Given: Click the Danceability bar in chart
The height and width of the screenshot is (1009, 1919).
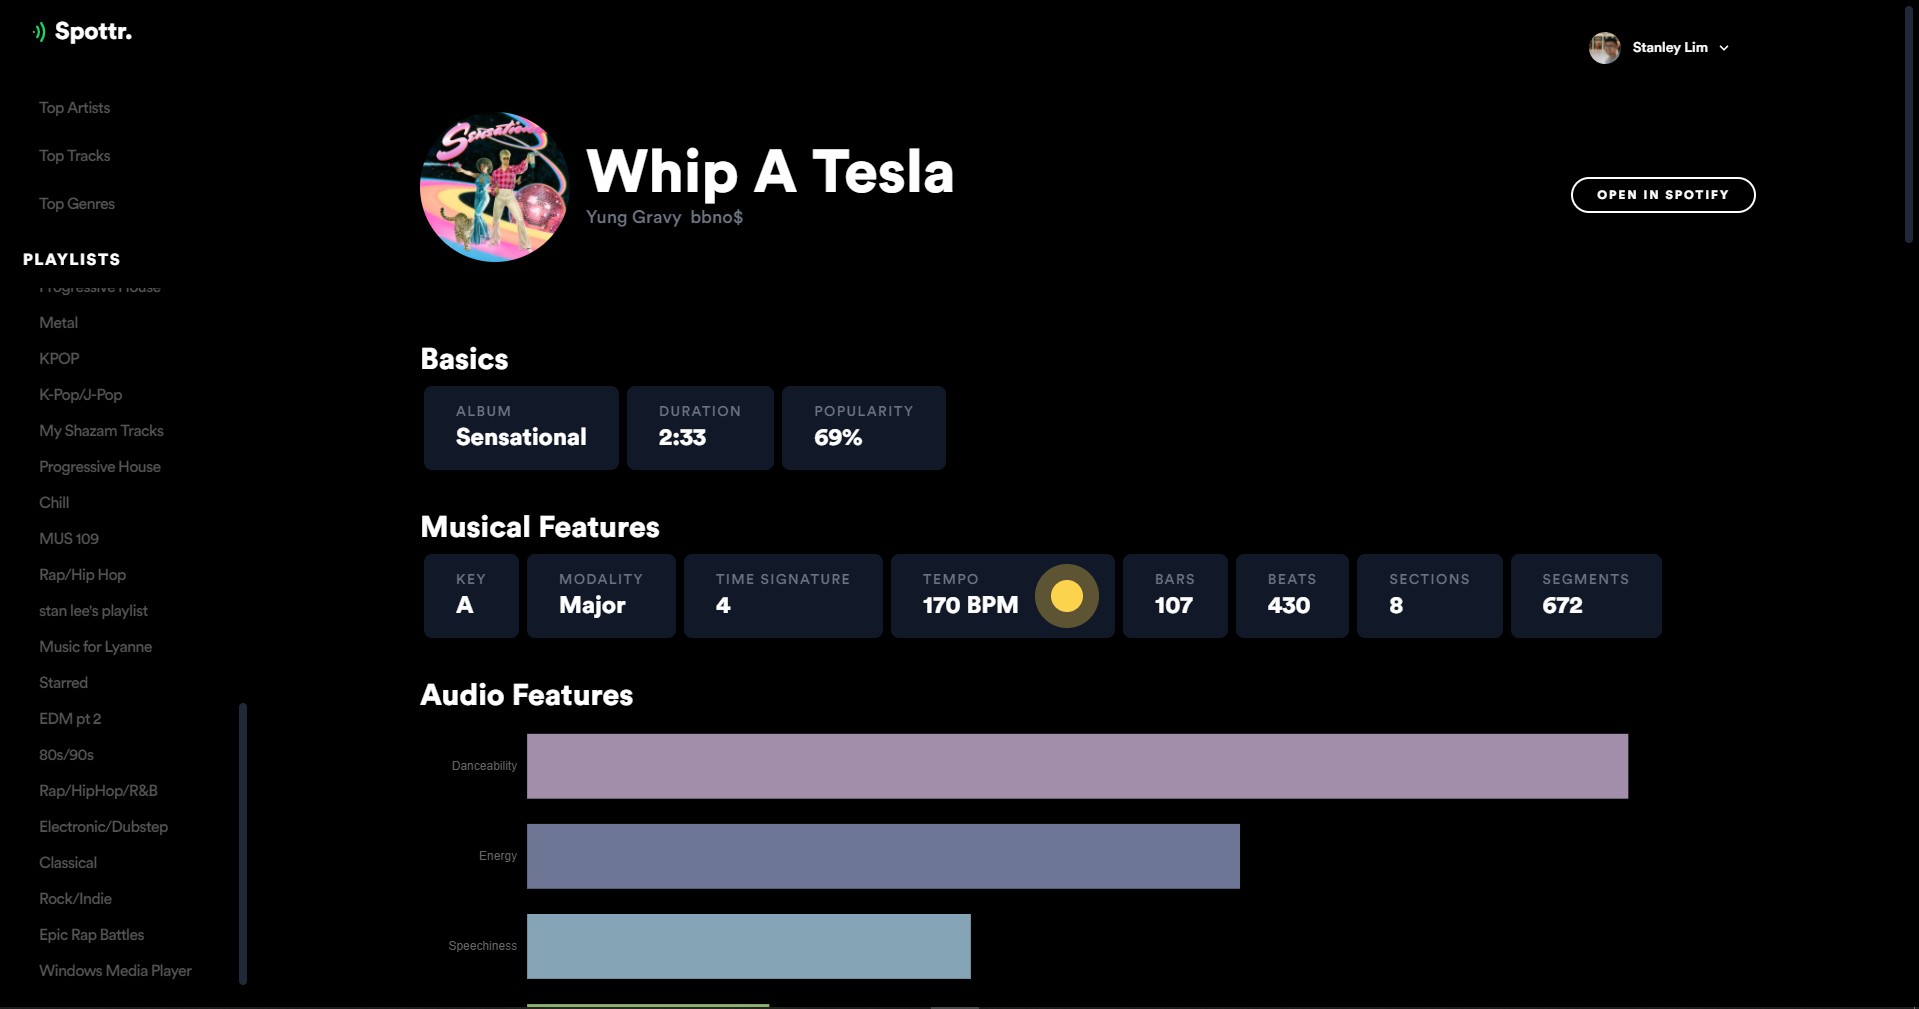Looking at the screenshot, I should (x=1077, y=766).
